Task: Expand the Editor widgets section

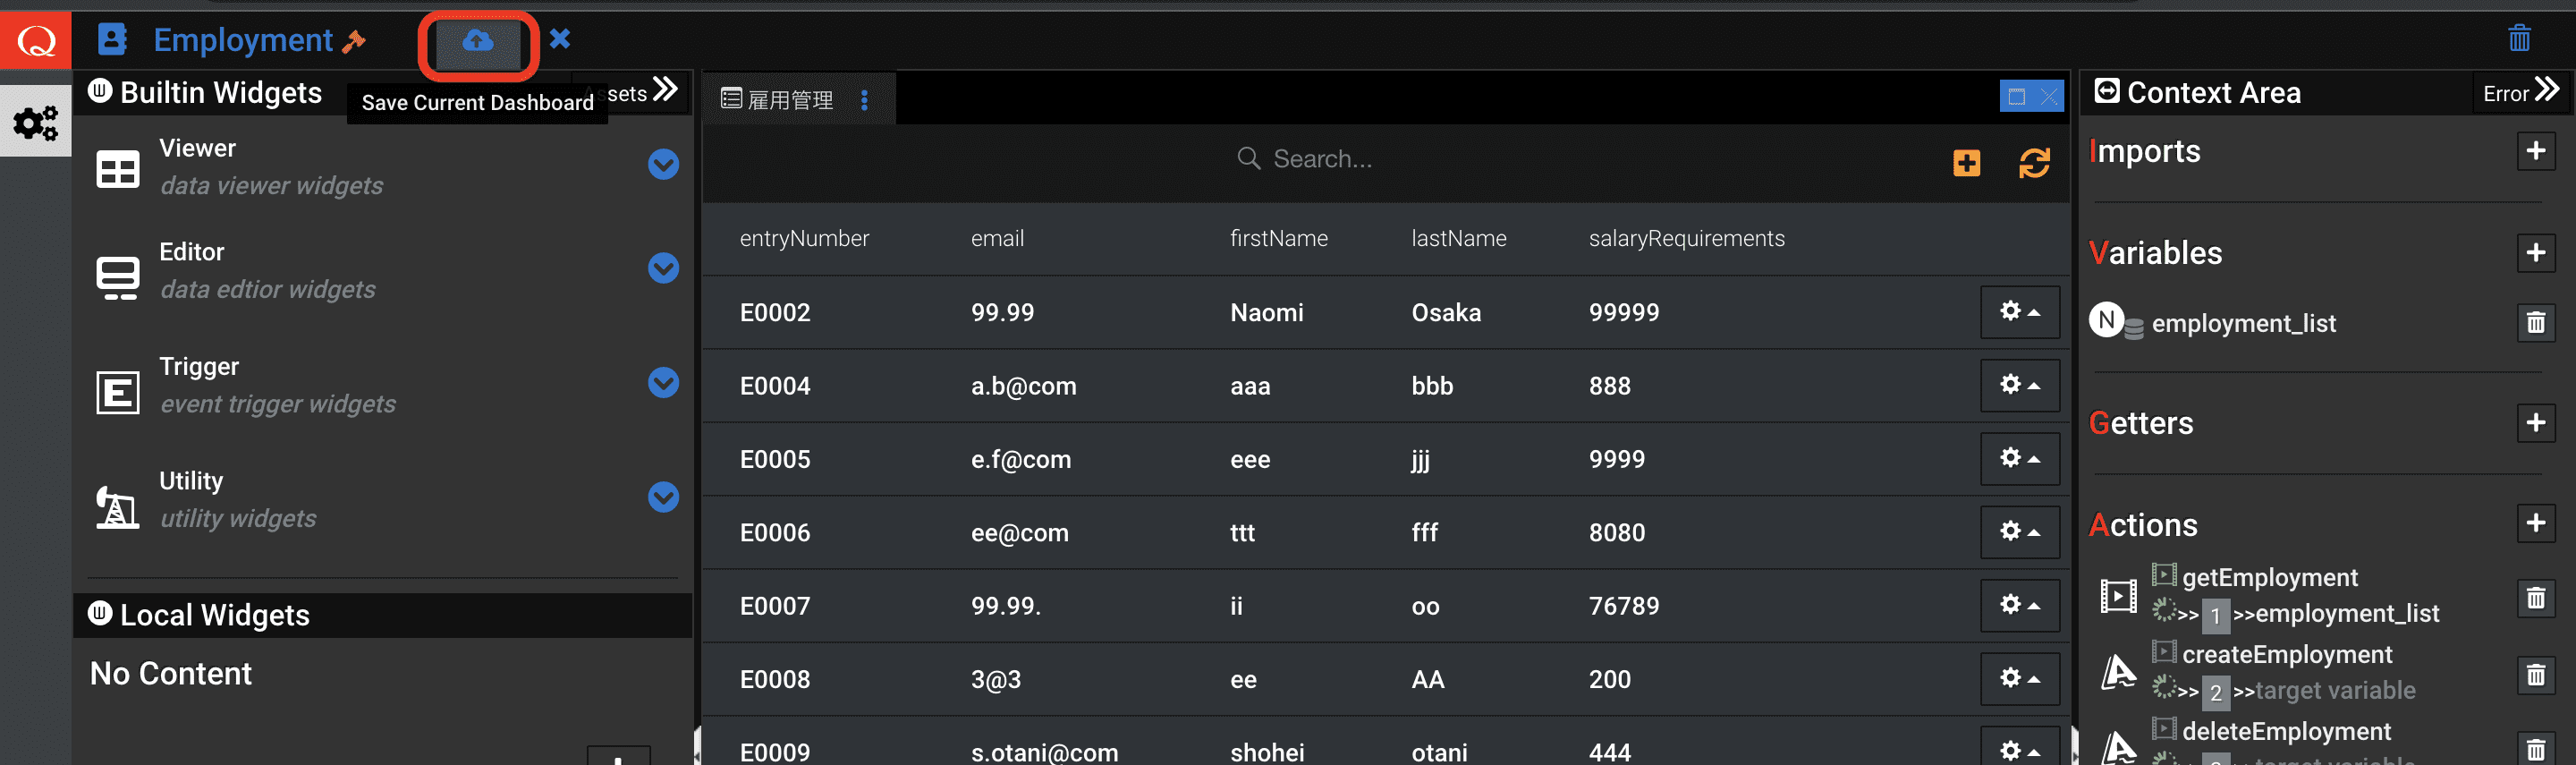Action: [663, 268]
